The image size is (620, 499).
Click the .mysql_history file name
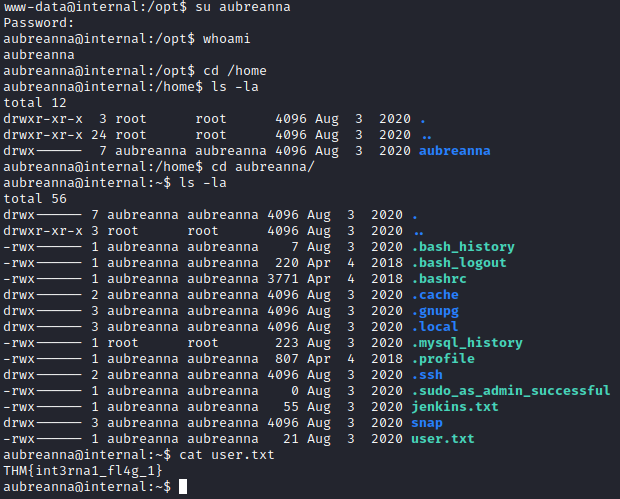tap(466, 342)
